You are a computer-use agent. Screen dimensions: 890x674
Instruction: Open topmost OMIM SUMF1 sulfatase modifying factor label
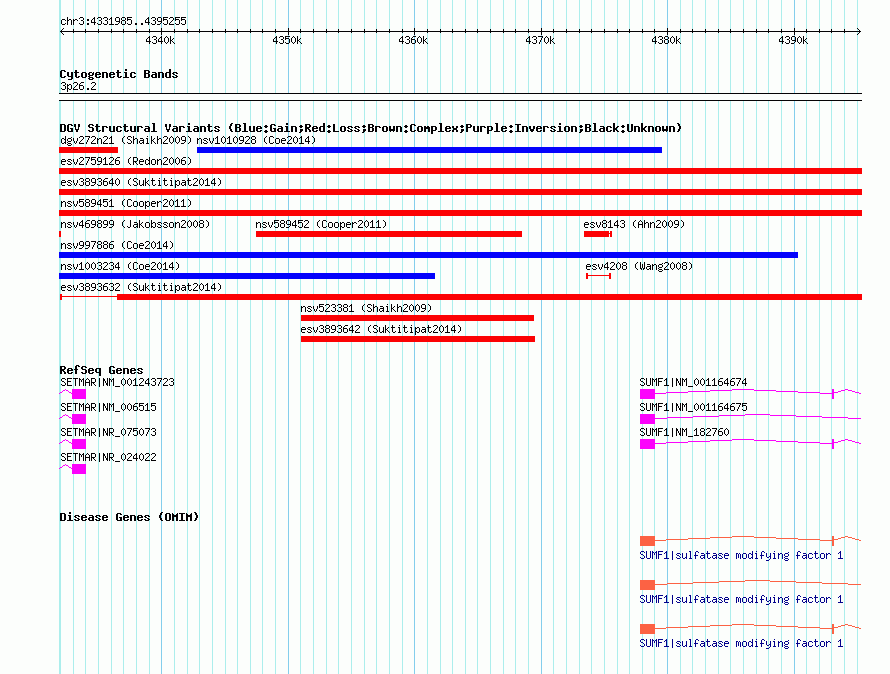[x=741, y=555]
